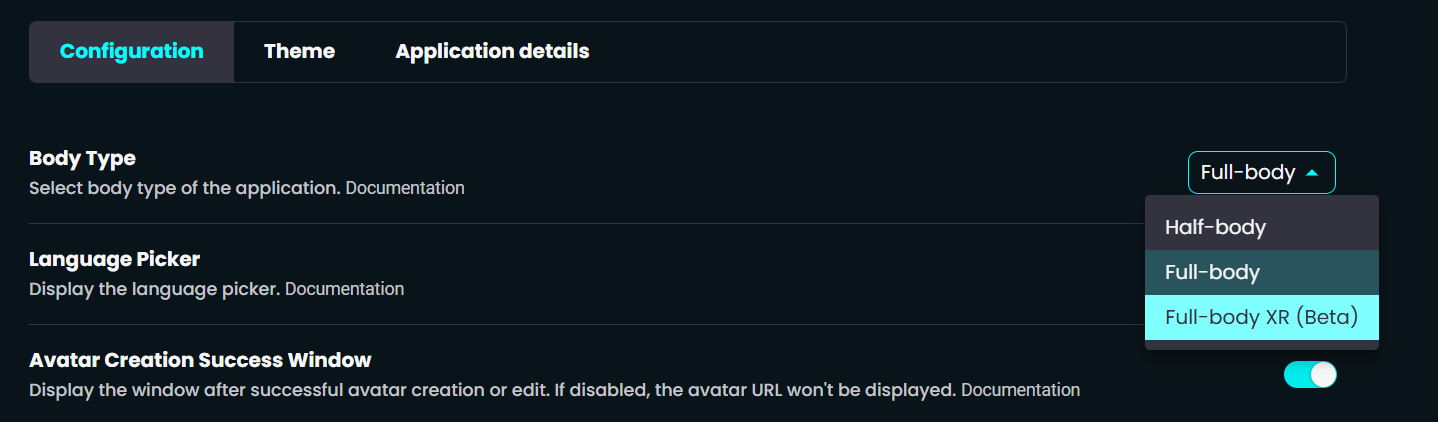Choose the Full-body option in the list
Screen dimensions: 1438x422
tap(1212, 272)
